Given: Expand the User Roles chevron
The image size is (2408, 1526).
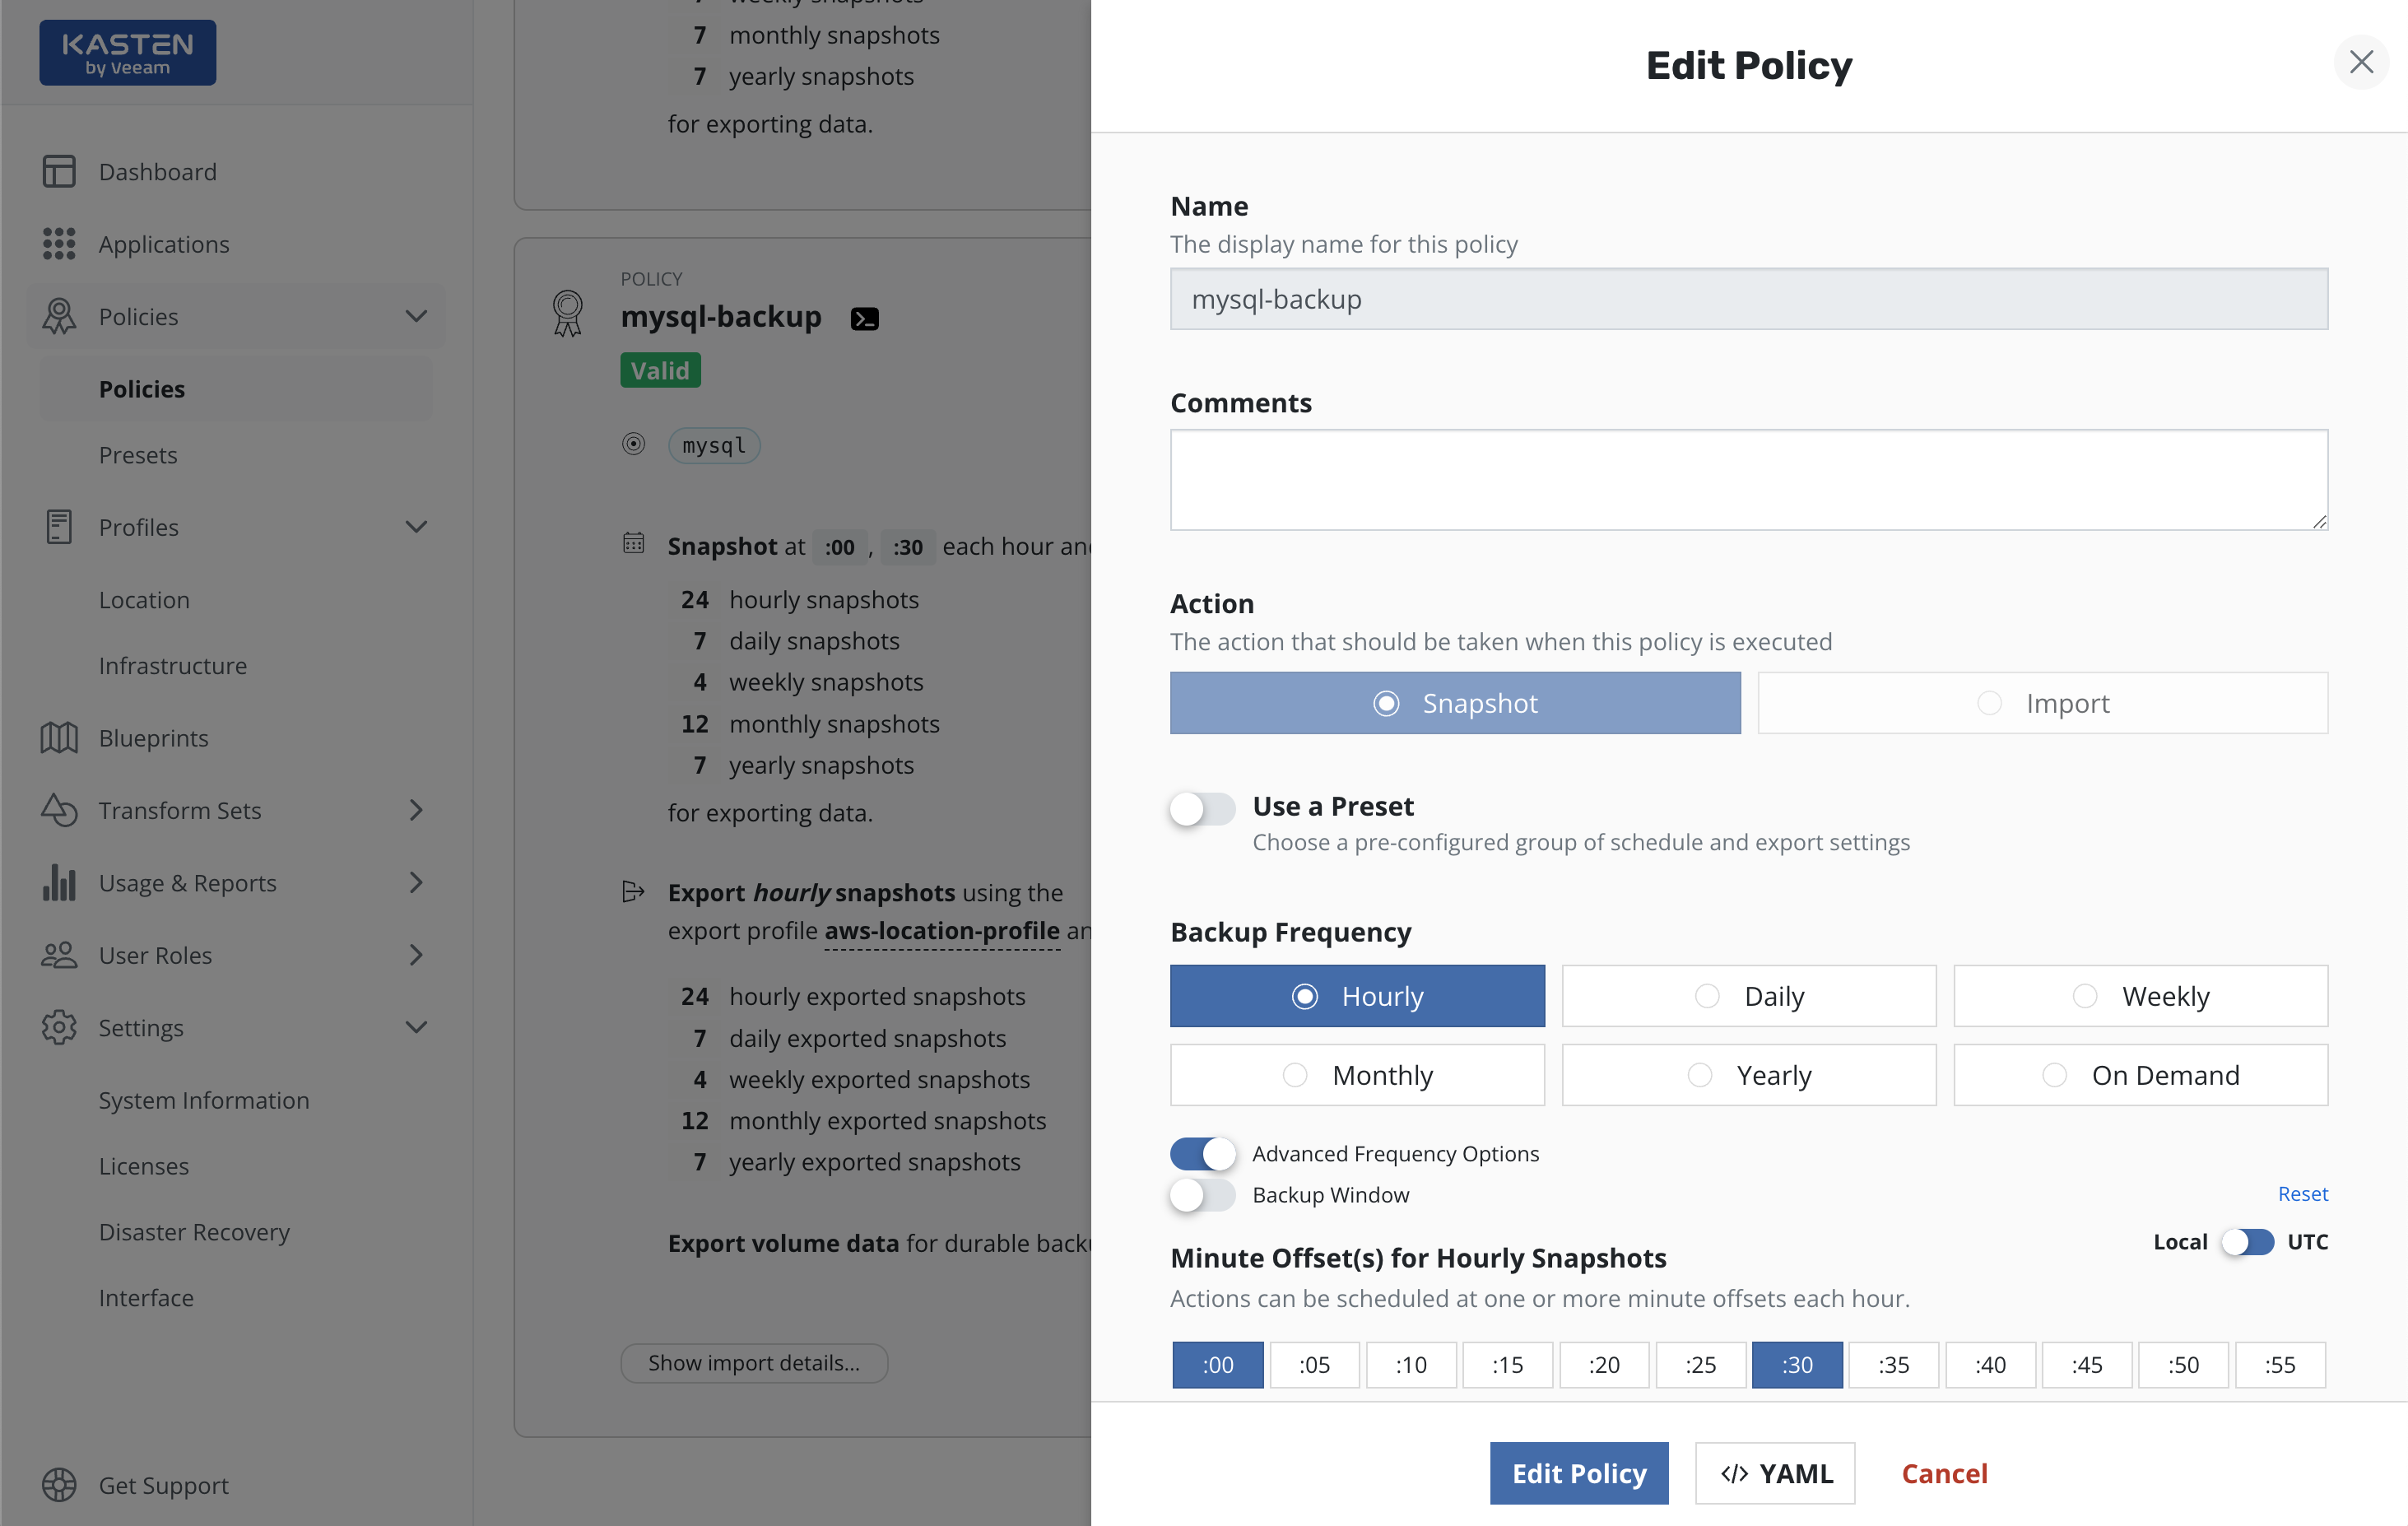Looking at the screenshot, I should pyautogui.click(x=416, y=955).
